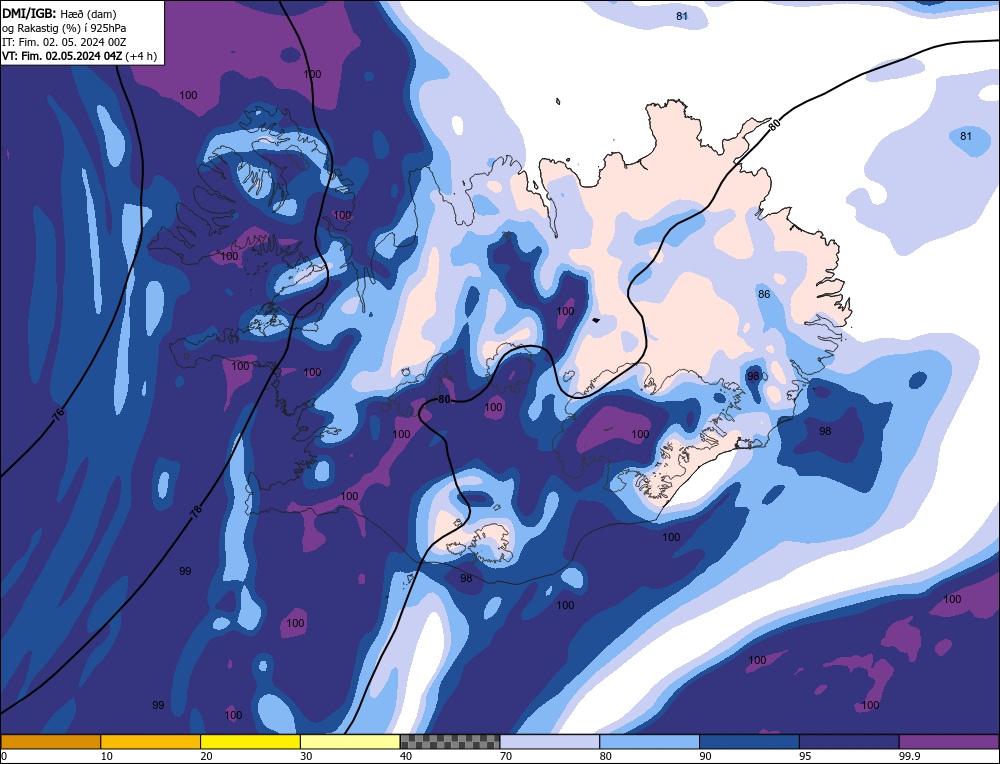Select the "IT: Fim. 02. 05. 2024 00Z" line
The height and width of the screenshot is (764, 1000).
[64, 42]
